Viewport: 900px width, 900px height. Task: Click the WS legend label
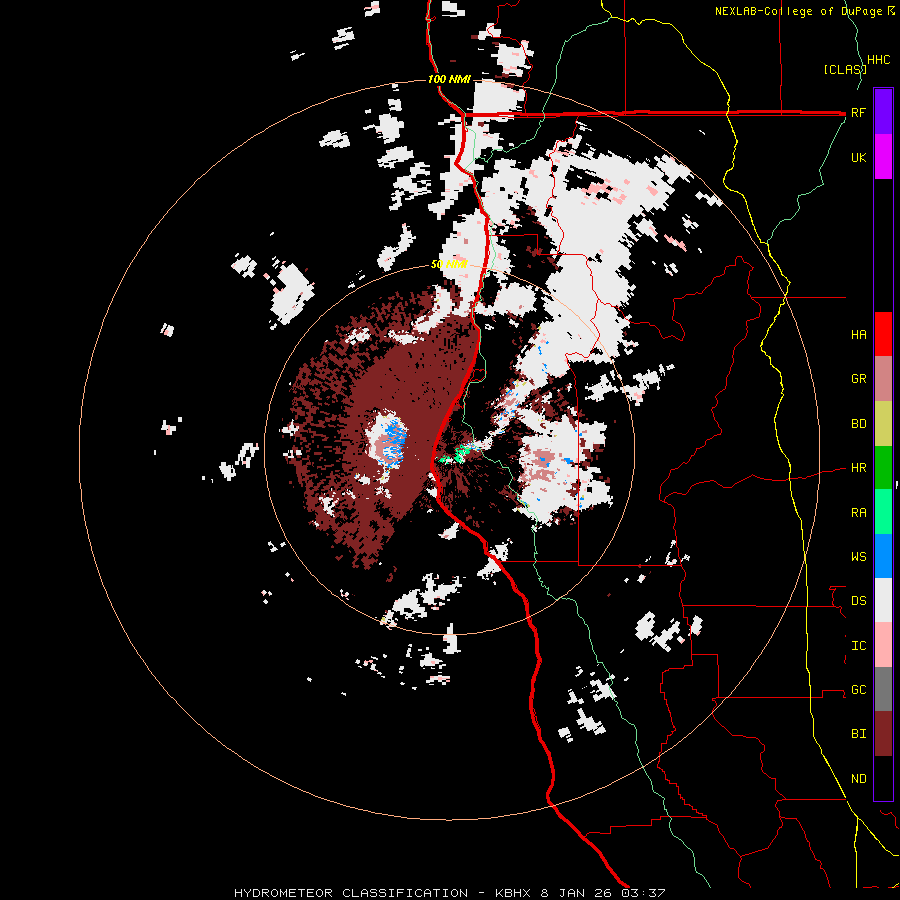point(858,557)
